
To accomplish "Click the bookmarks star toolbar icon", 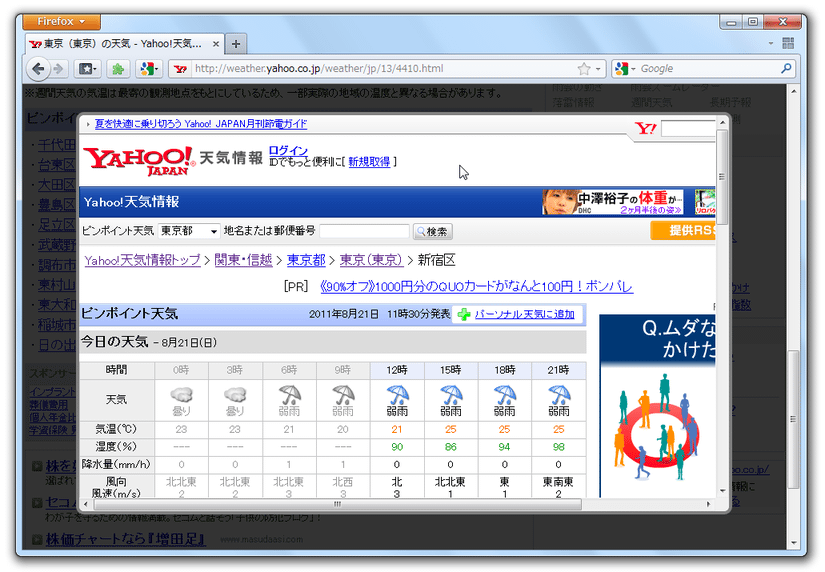I will coord(87,68).
